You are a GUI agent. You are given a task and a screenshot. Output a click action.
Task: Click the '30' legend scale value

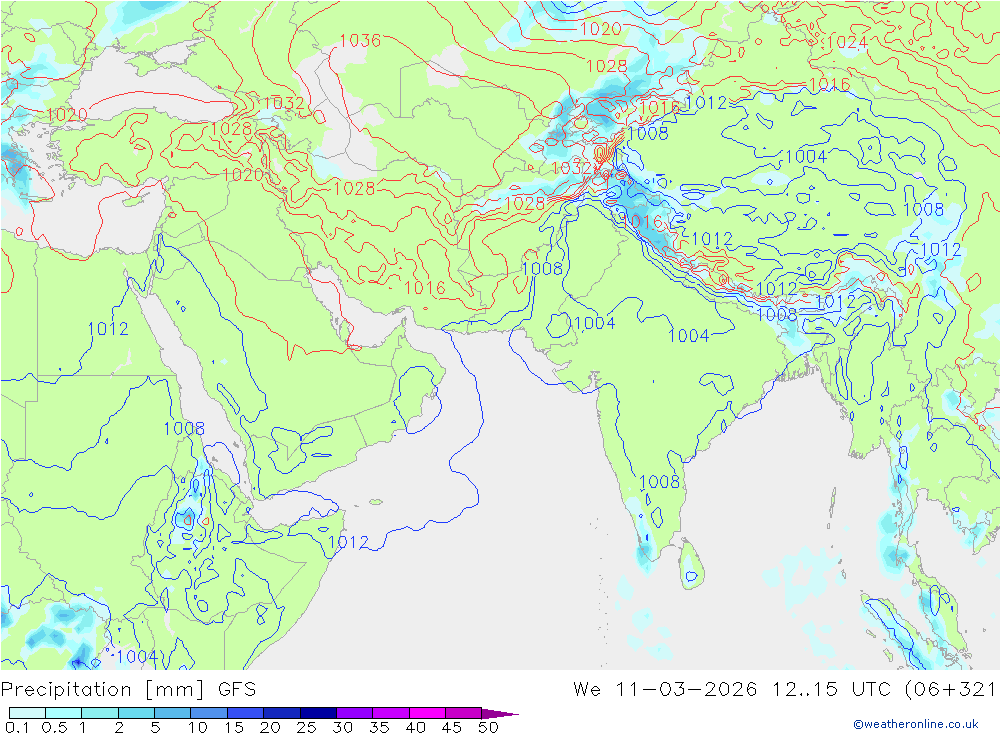(x=343, y=727)
